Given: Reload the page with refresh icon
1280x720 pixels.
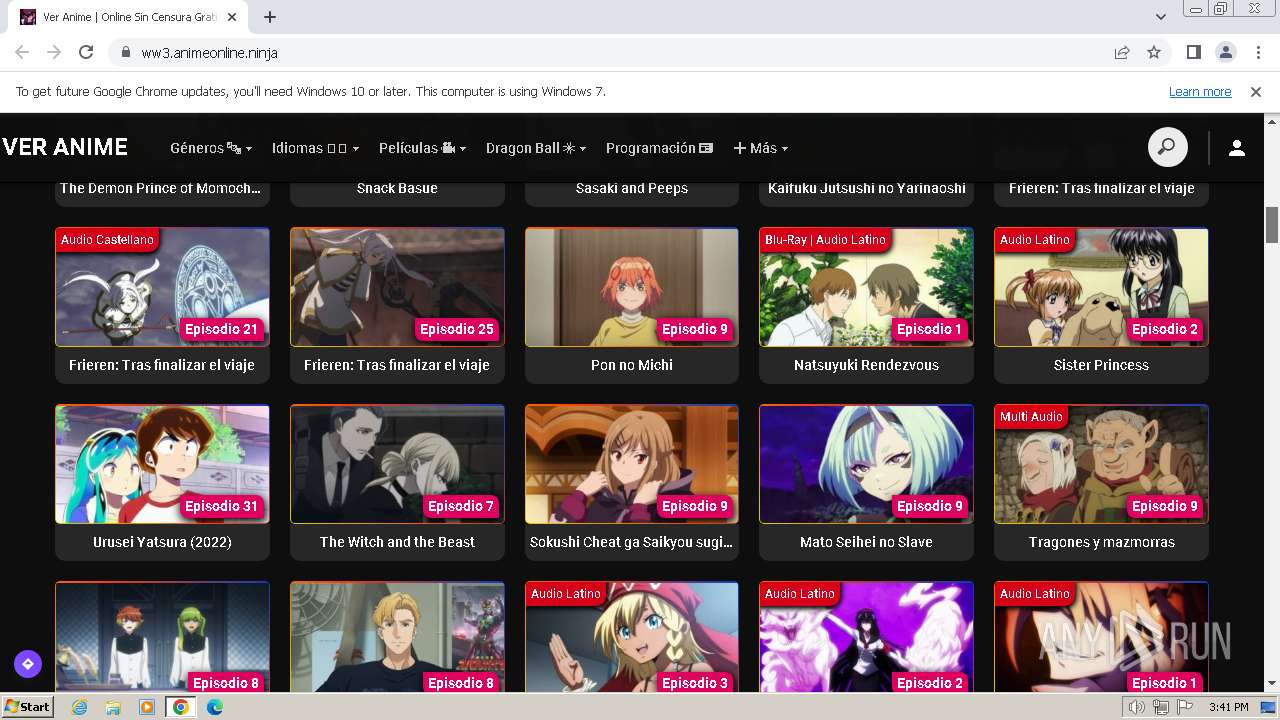Looking at the screenshot, I should (x=86, y=52).
